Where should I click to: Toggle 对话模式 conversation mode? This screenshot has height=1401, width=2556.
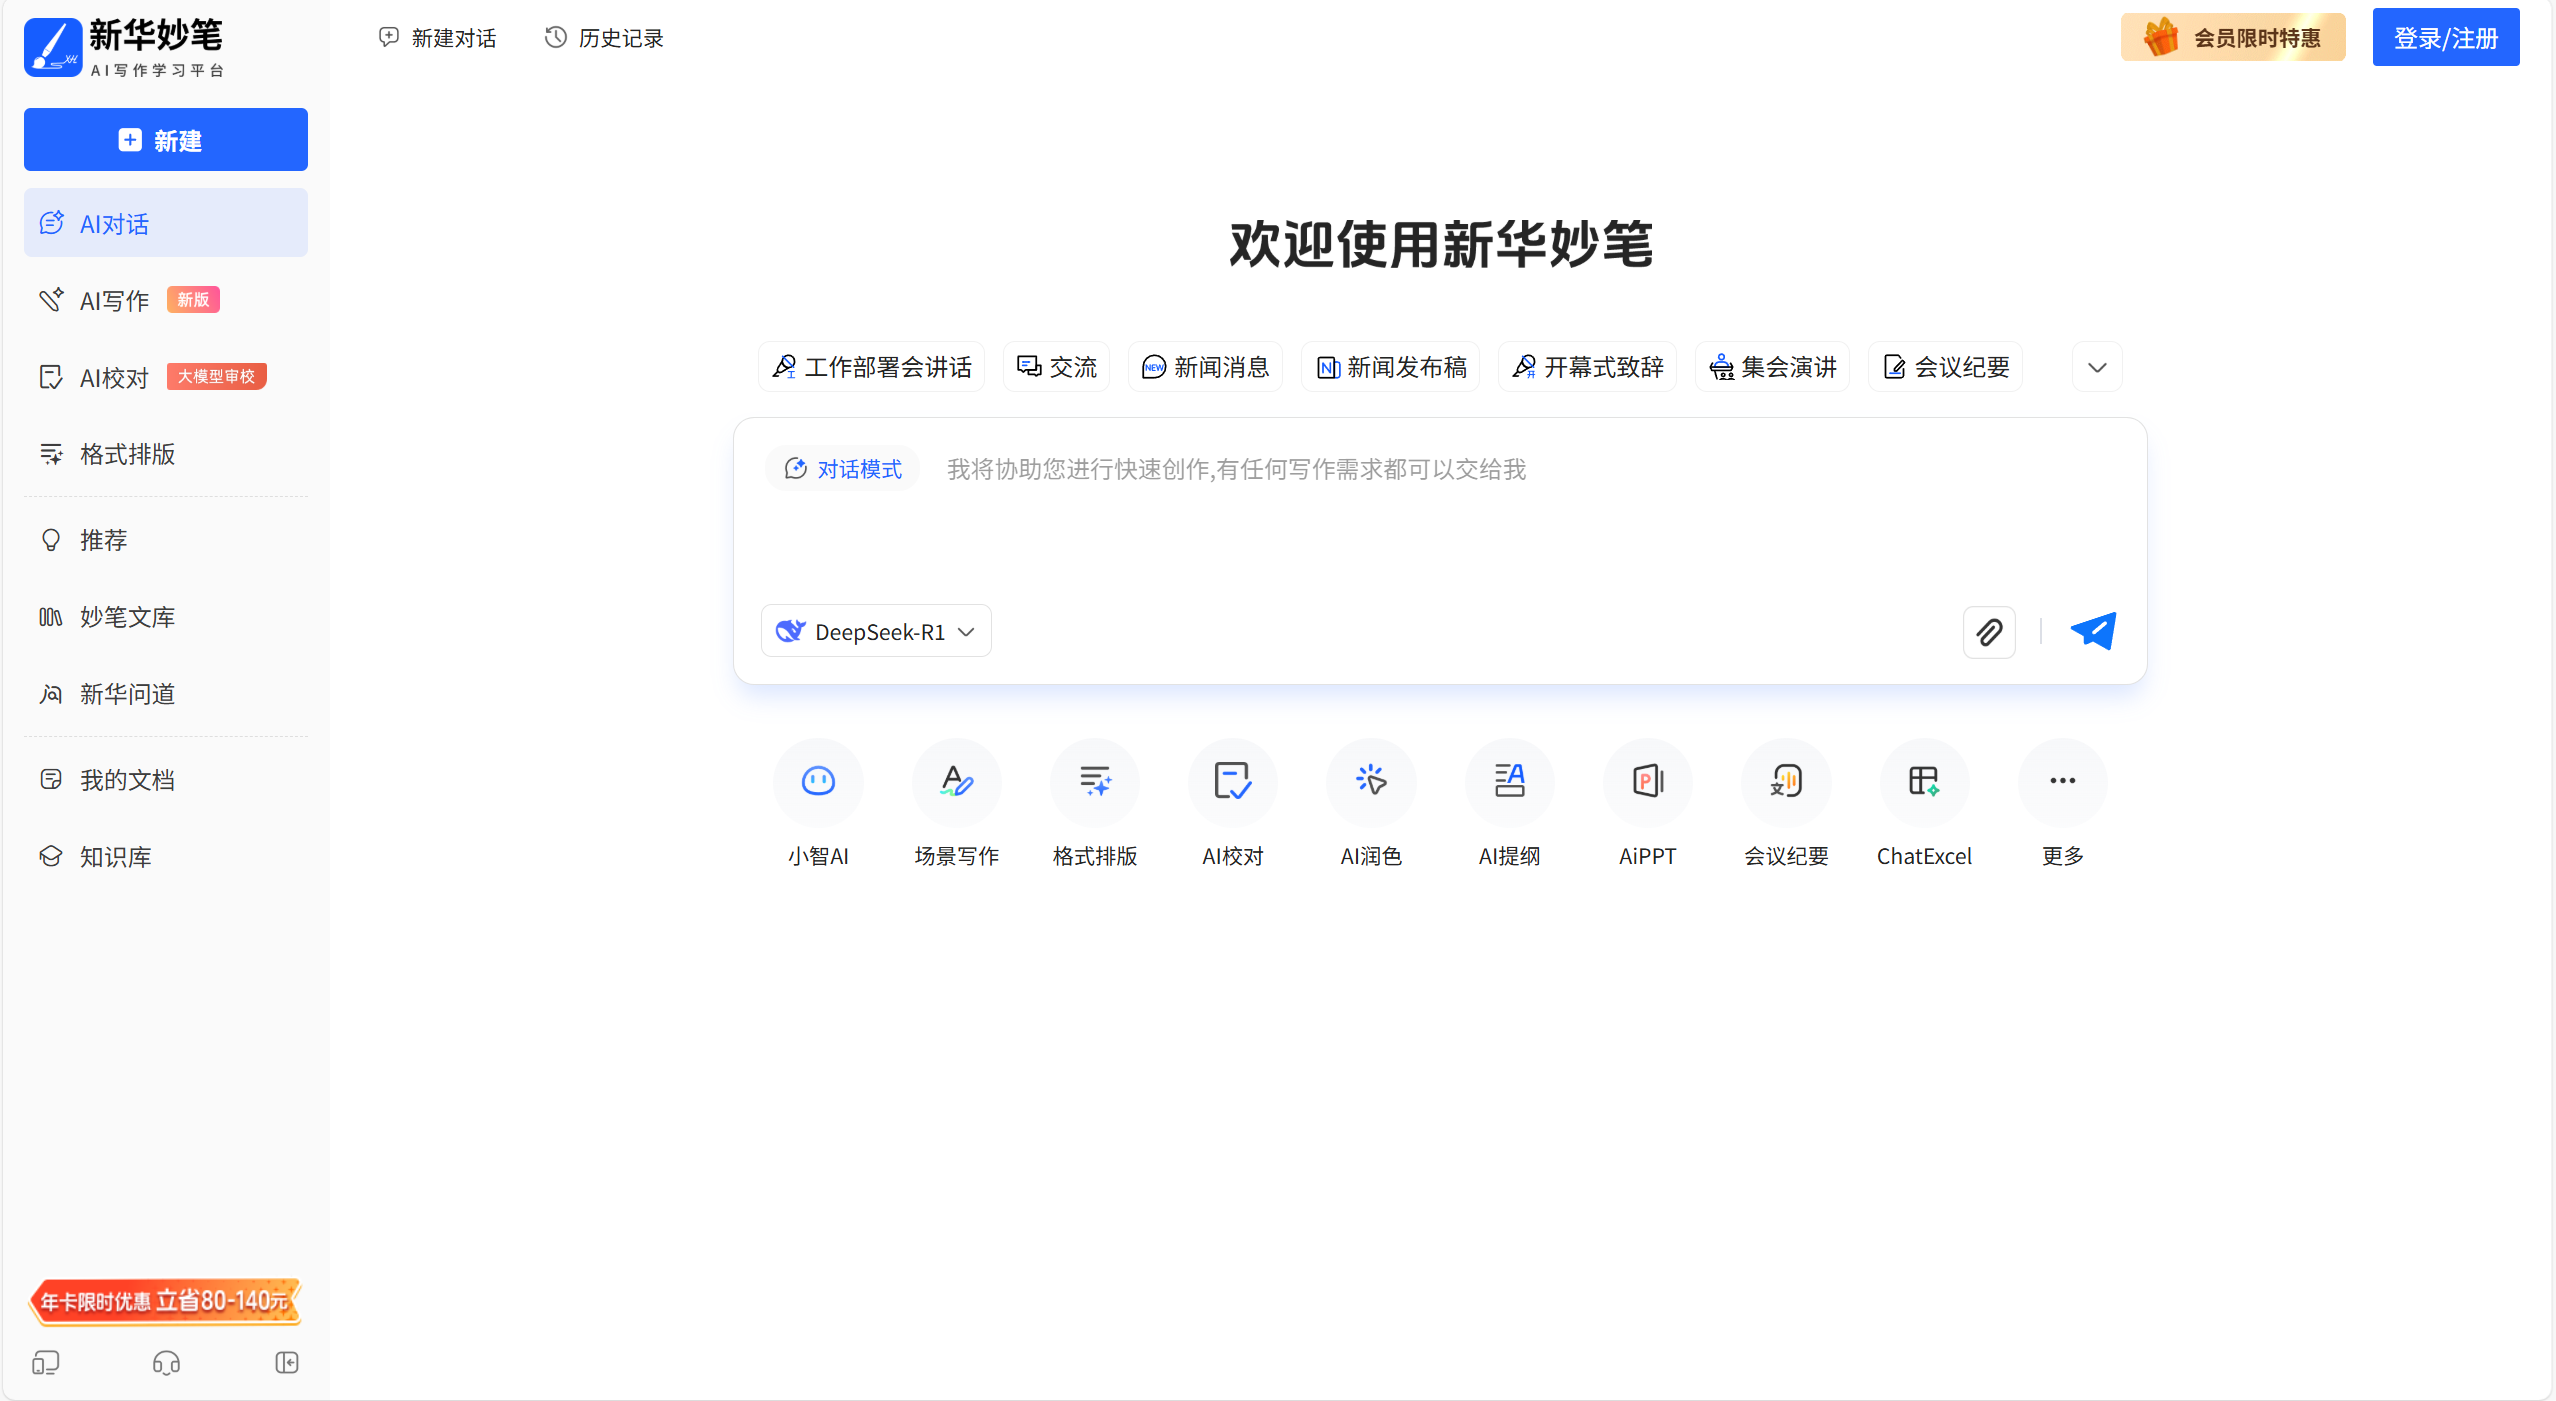coord(842,468)
